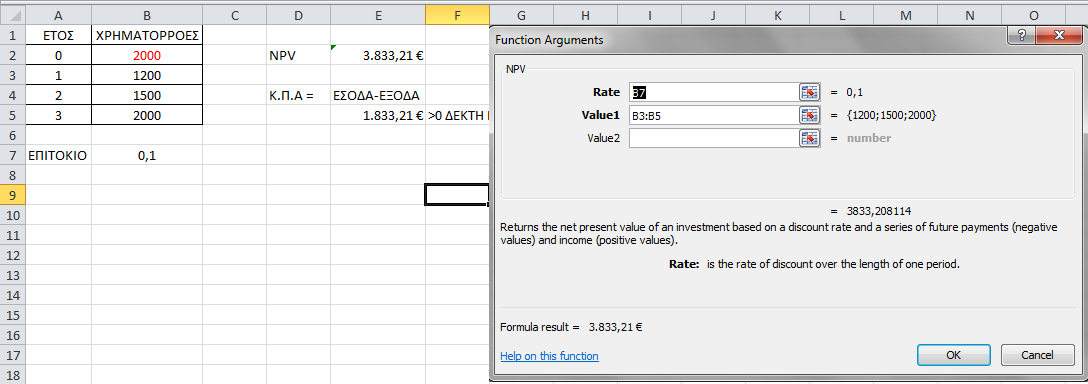Viewport: 1088px width, 384px height.
Task: Click the Κ.Π.Α = cell
Action: click(x=298, y=95)
